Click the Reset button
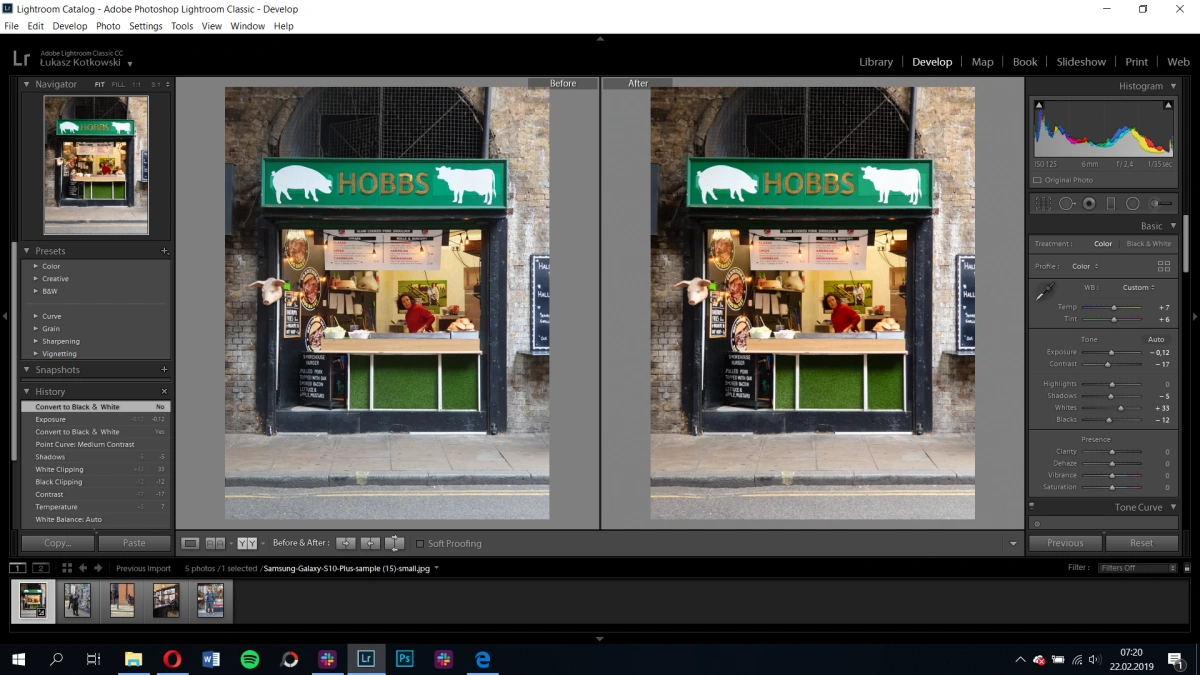This screenshot has width=1200, height=675. (1141, 543)
